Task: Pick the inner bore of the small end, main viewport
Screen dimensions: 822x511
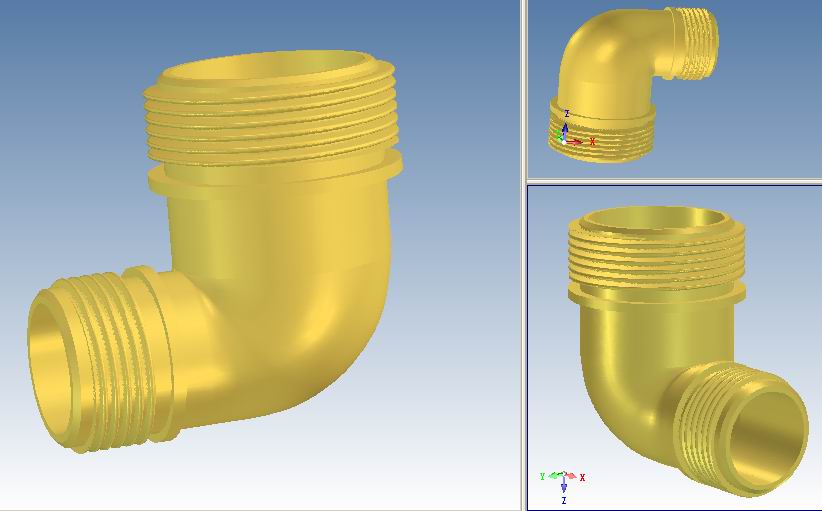Action: (x=50, y=369)
